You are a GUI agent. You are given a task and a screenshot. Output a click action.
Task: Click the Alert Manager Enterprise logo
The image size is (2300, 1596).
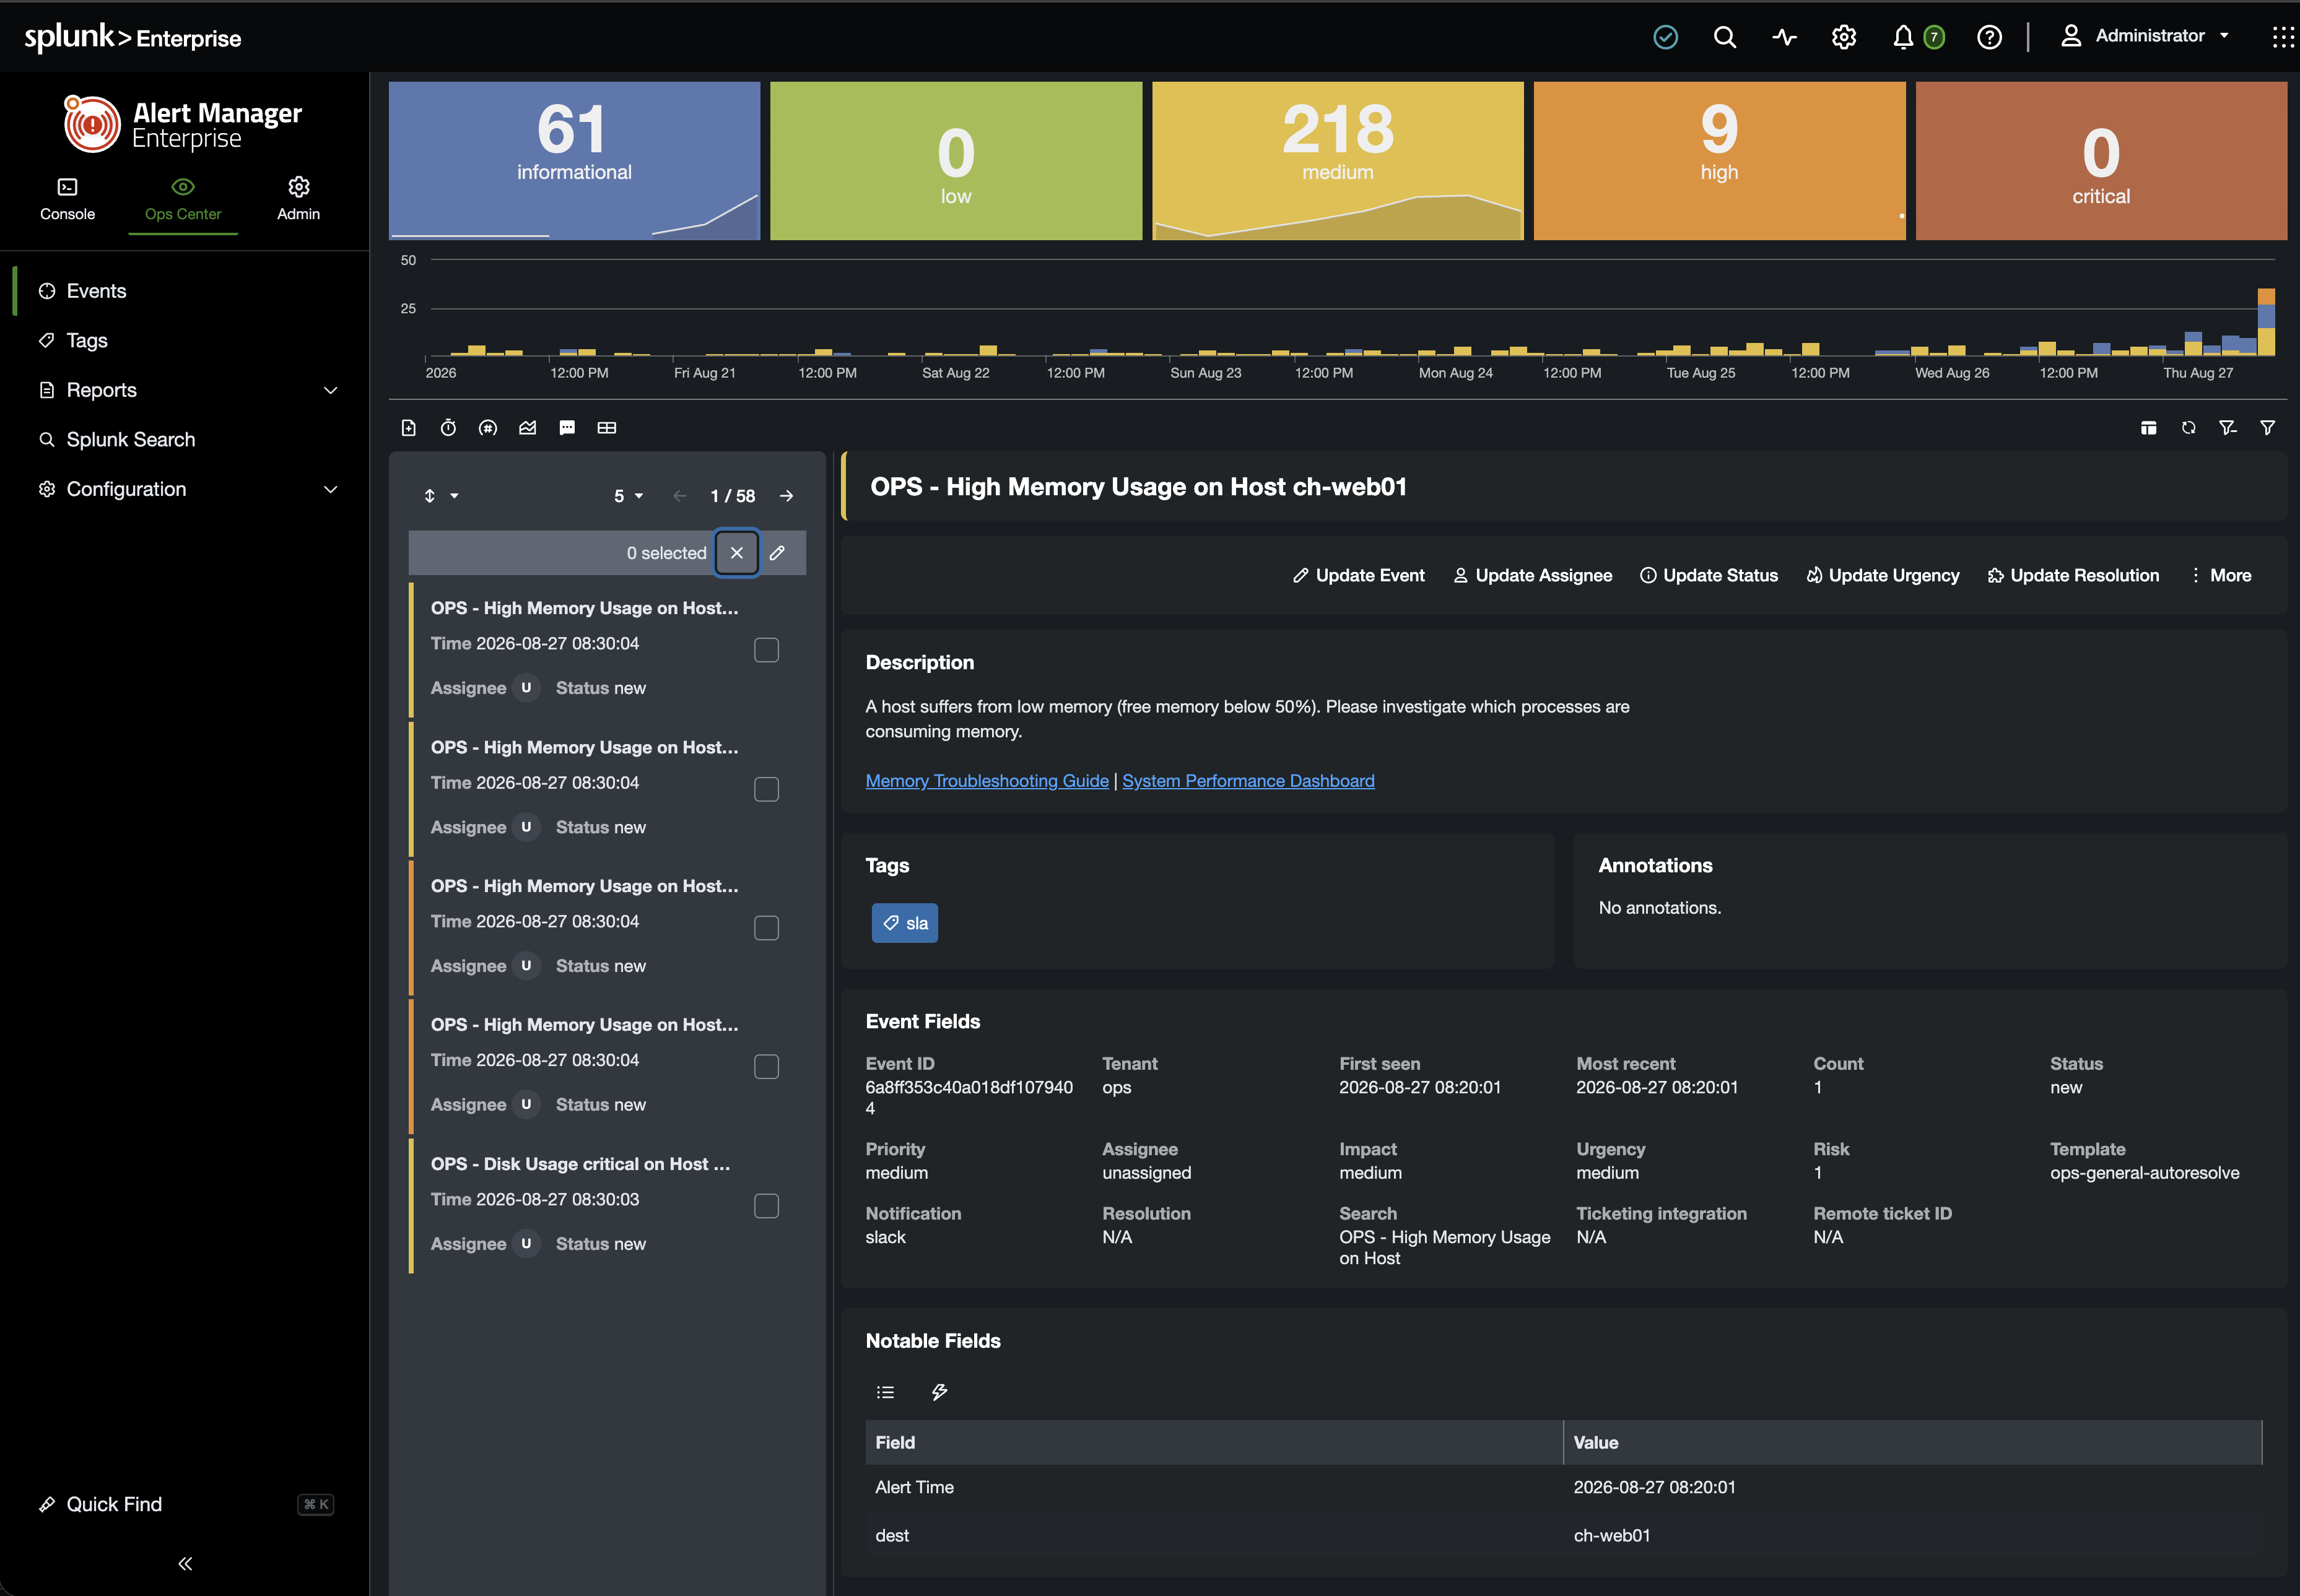[x=183, y=125]
